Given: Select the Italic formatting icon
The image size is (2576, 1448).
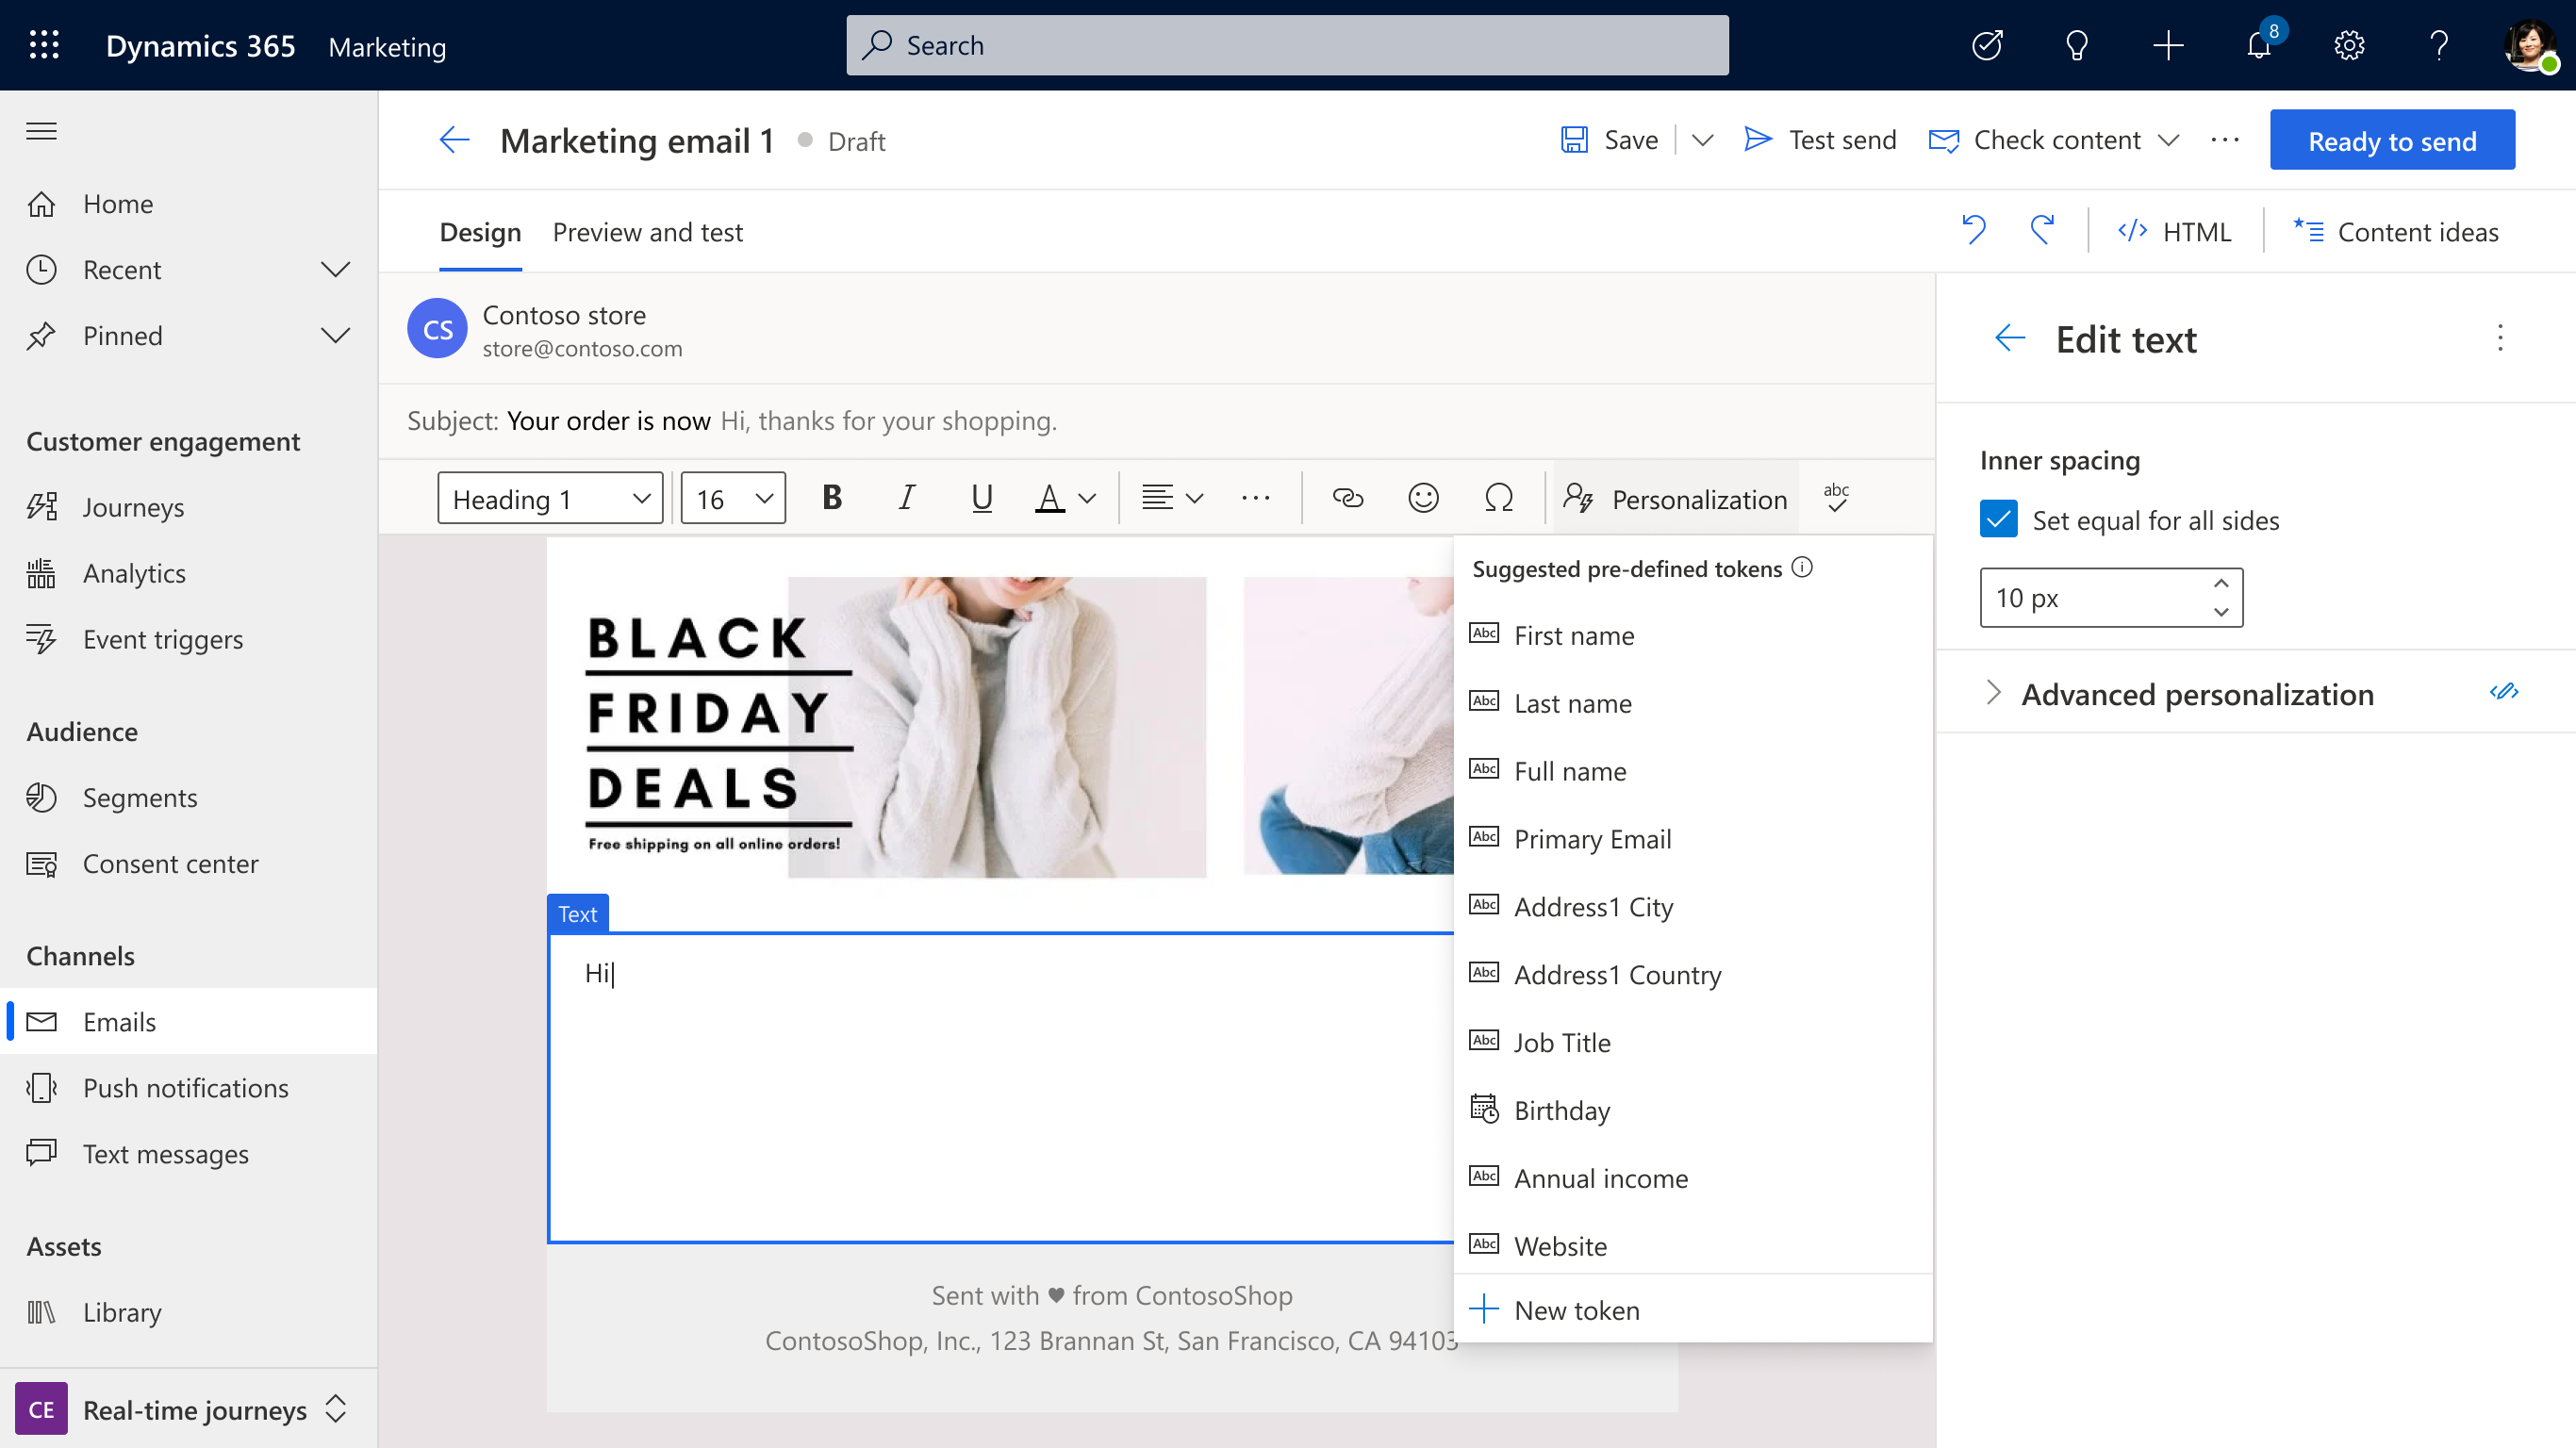Looking at the screenshot, I should (904, 497).
